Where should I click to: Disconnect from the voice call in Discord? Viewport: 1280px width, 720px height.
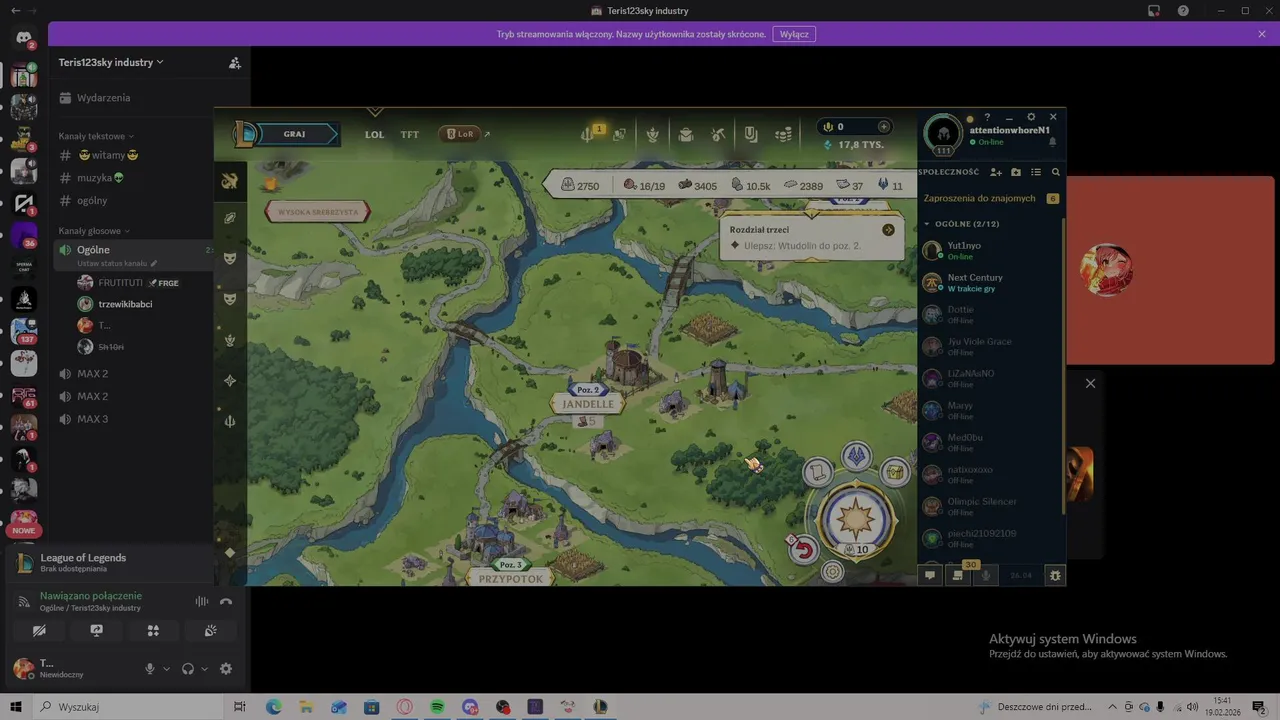point(226,601)
